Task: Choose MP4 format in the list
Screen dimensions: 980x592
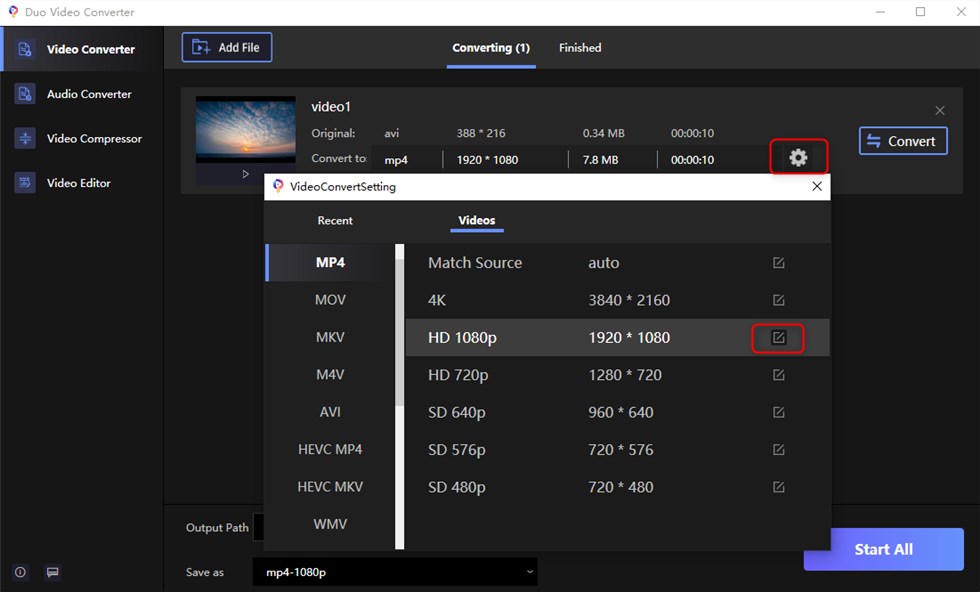Action: tap(330, 263)
